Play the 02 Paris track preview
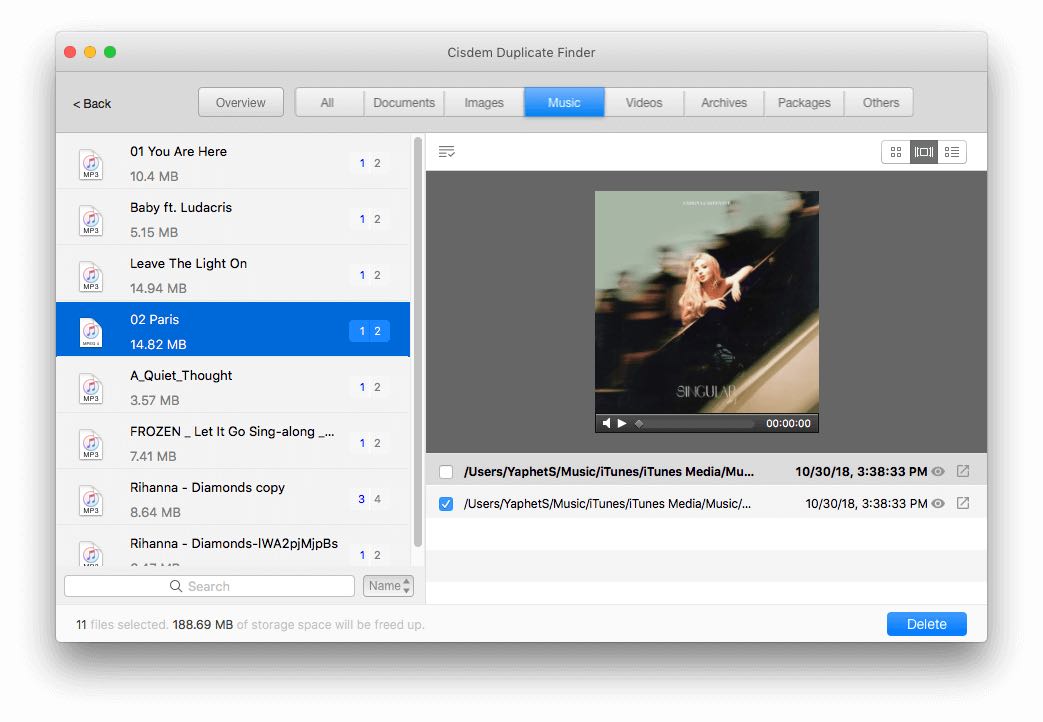This screenshot has width=1043, height=722. [x=622, y=423]
